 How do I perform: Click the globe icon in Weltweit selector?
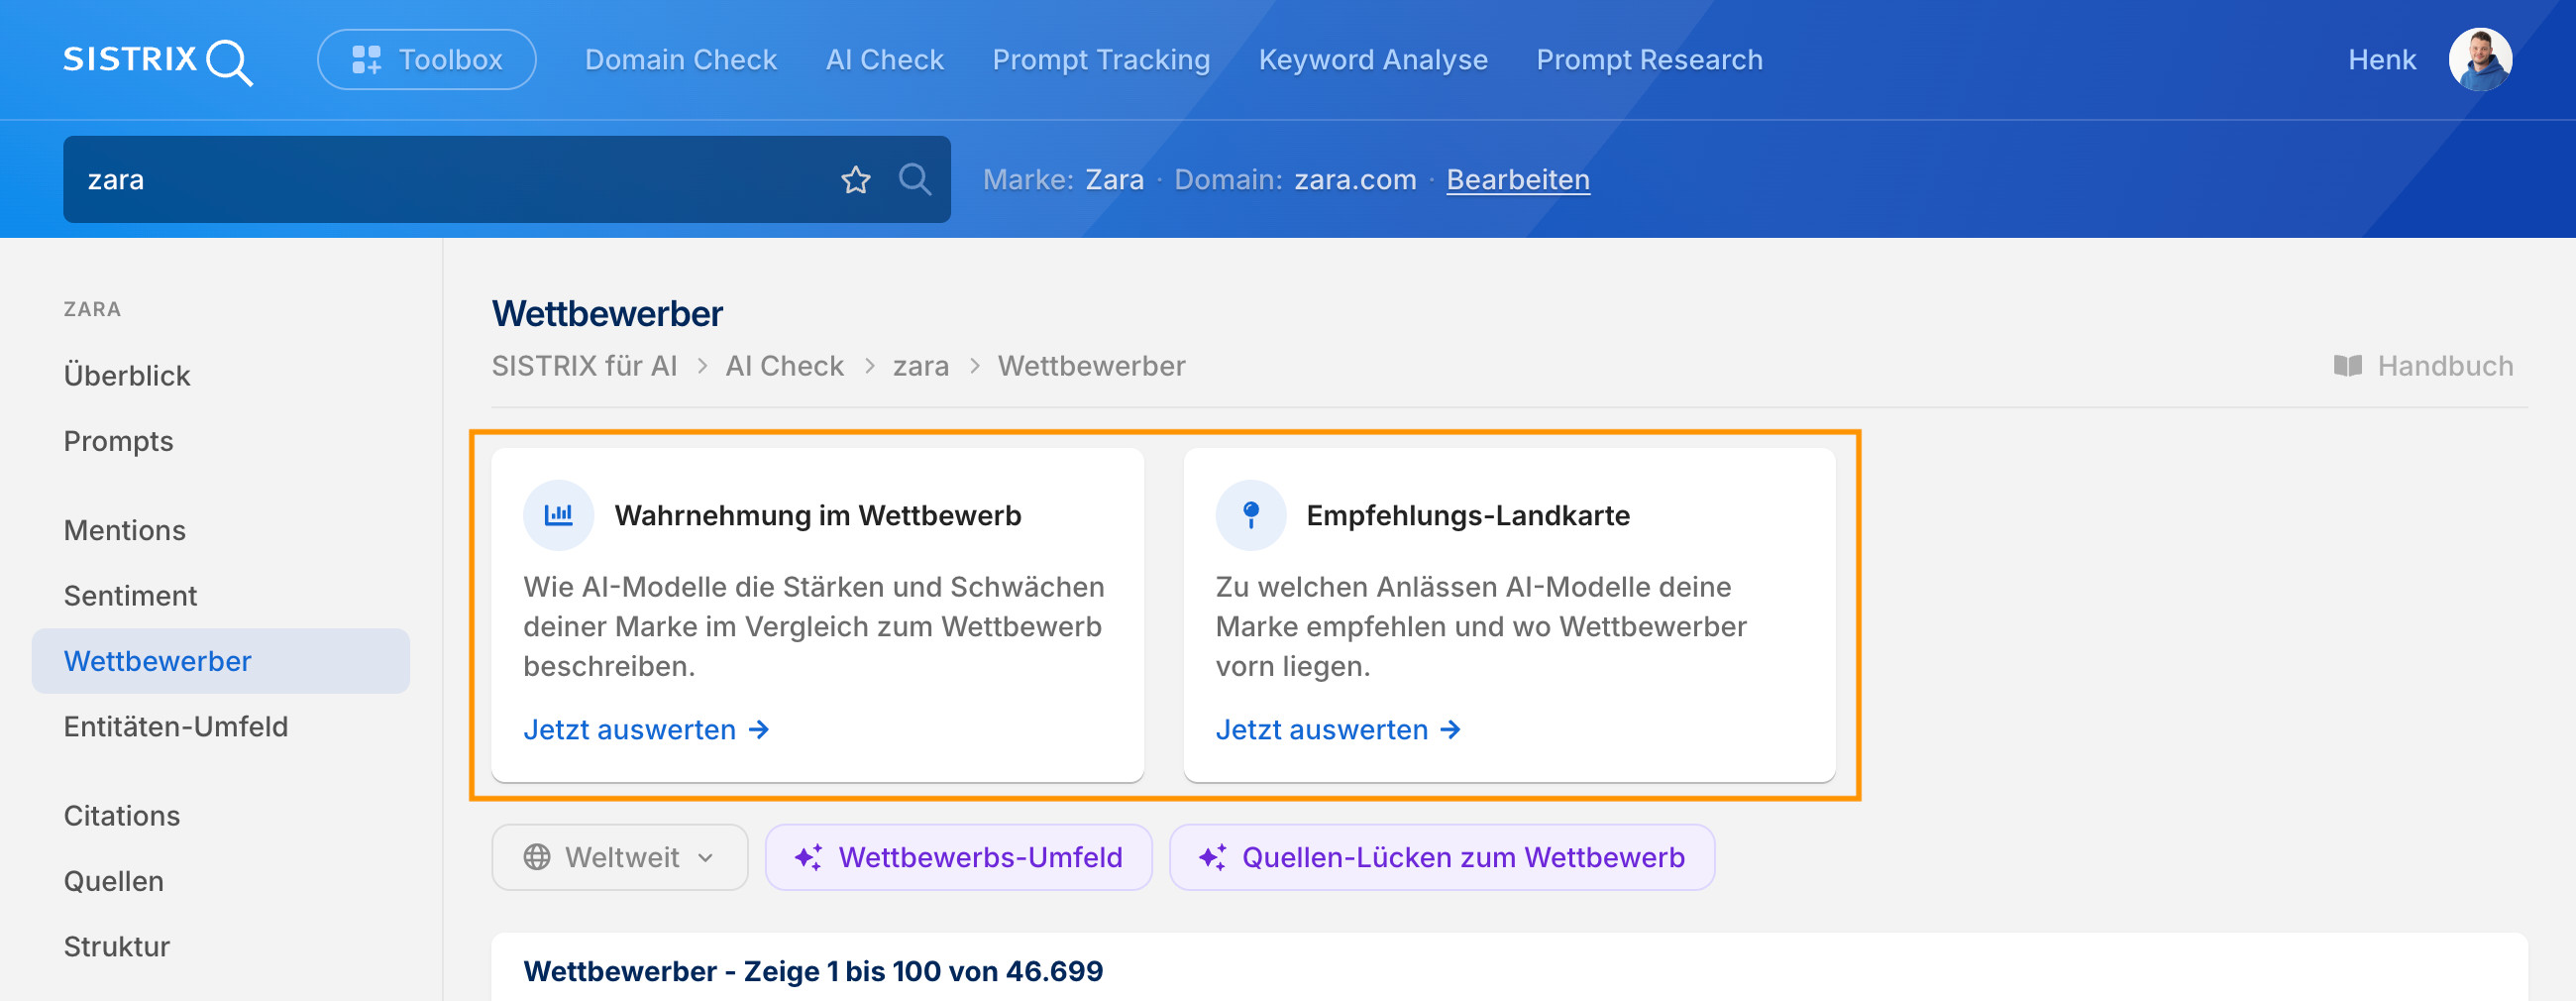pos(537,857)
